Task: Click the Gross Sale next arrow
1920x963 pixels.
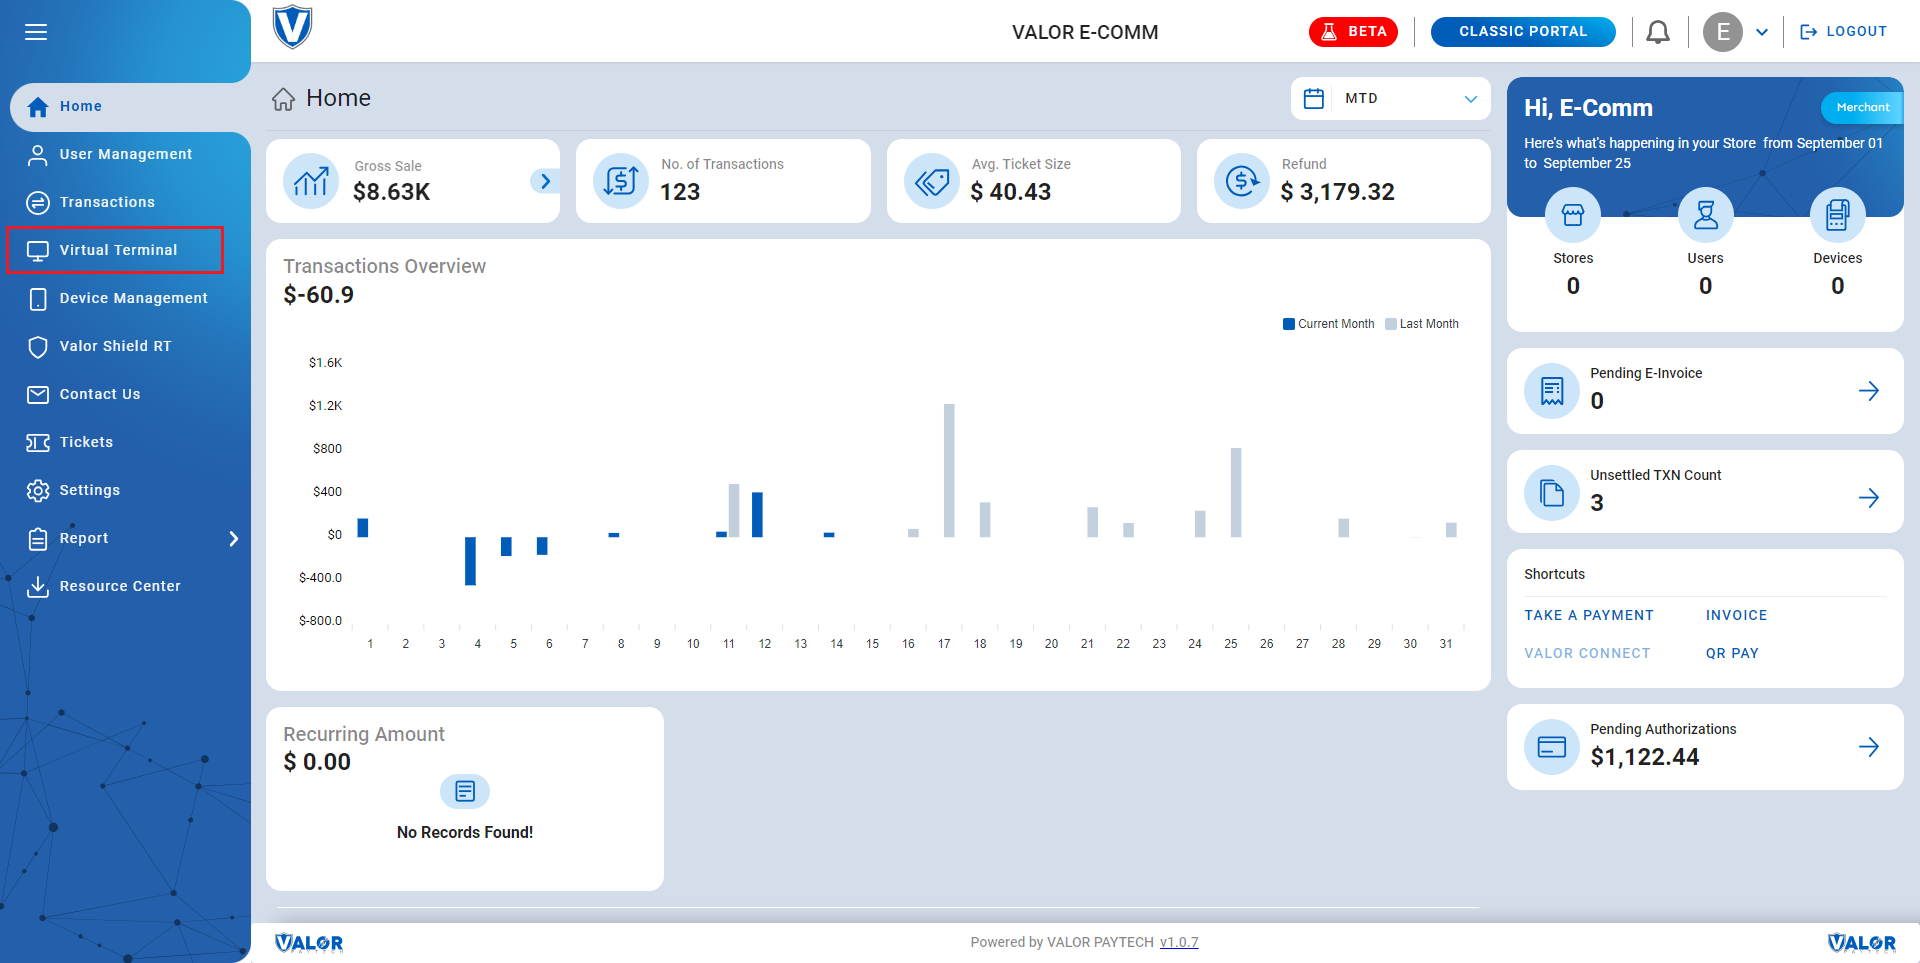Action: tap(545, 181)
